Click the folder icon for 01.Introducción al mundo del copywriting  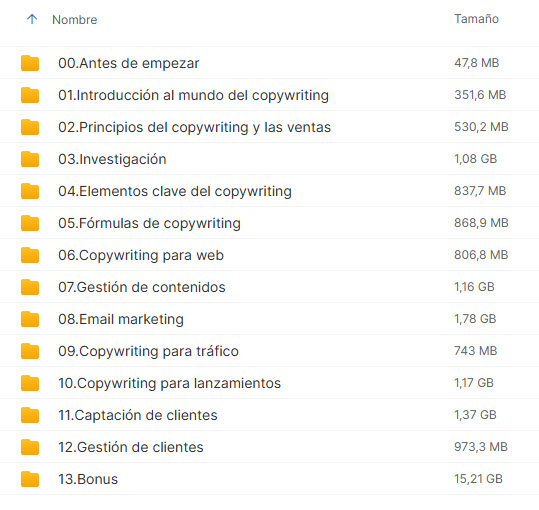click(x=30, y=95)
